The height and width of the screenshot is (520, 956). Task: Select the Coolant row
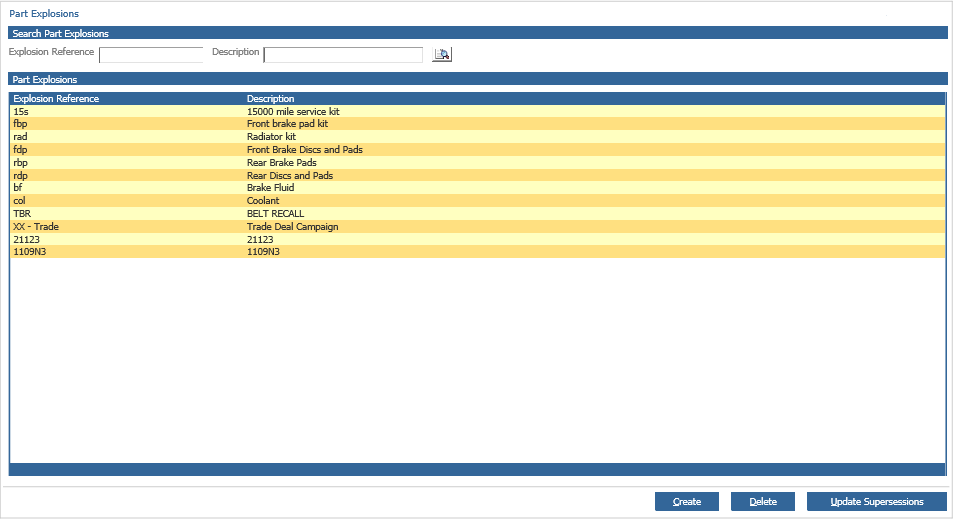pyautogui.click(x=263, y=201)
